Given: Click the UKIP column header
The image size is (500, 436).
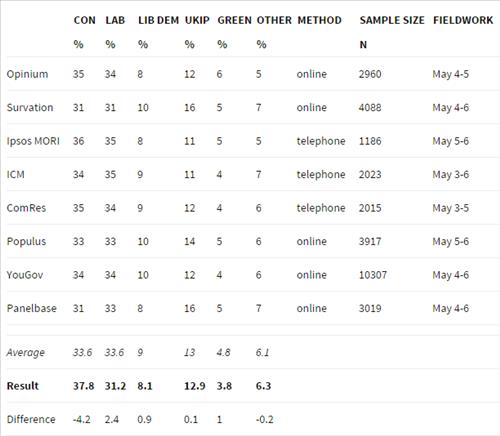Looking at the screenshot, I should [197, 20].
